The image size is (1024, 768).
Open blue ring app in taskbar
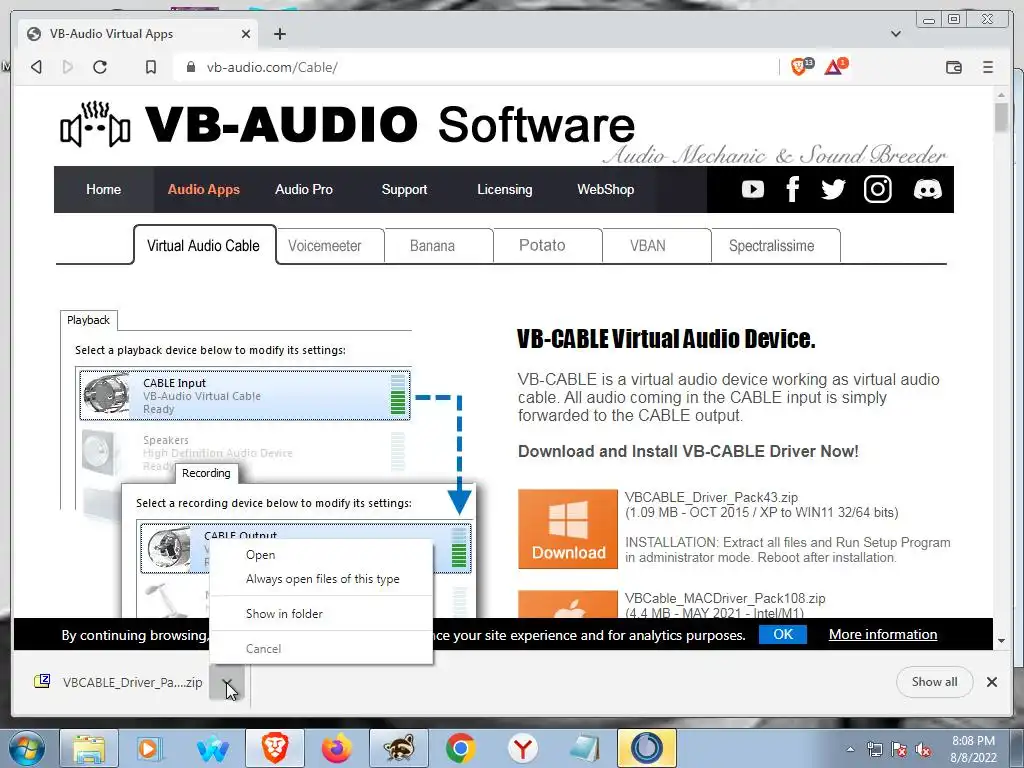[647, 748]
